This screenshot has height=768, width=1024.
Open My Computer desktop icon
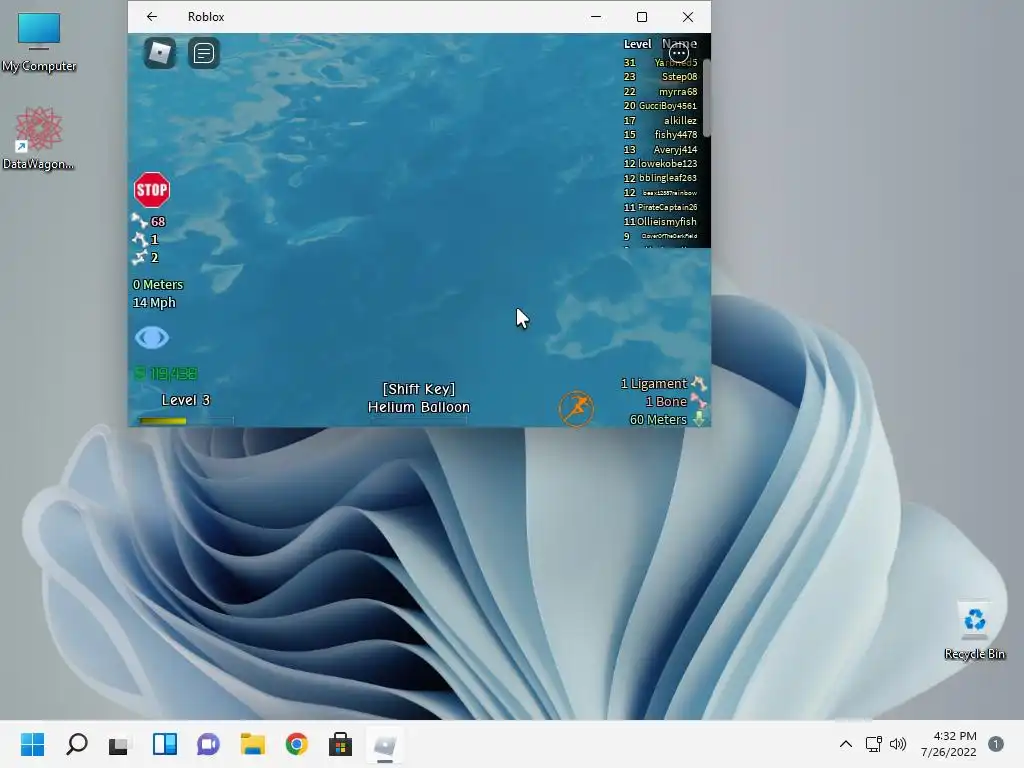point(39,42)
